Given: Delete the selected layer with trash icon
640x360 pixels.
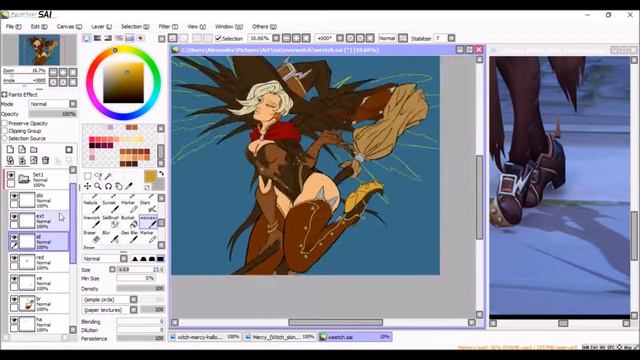Looking at the screenshot, I should click(x=45, y=160).
